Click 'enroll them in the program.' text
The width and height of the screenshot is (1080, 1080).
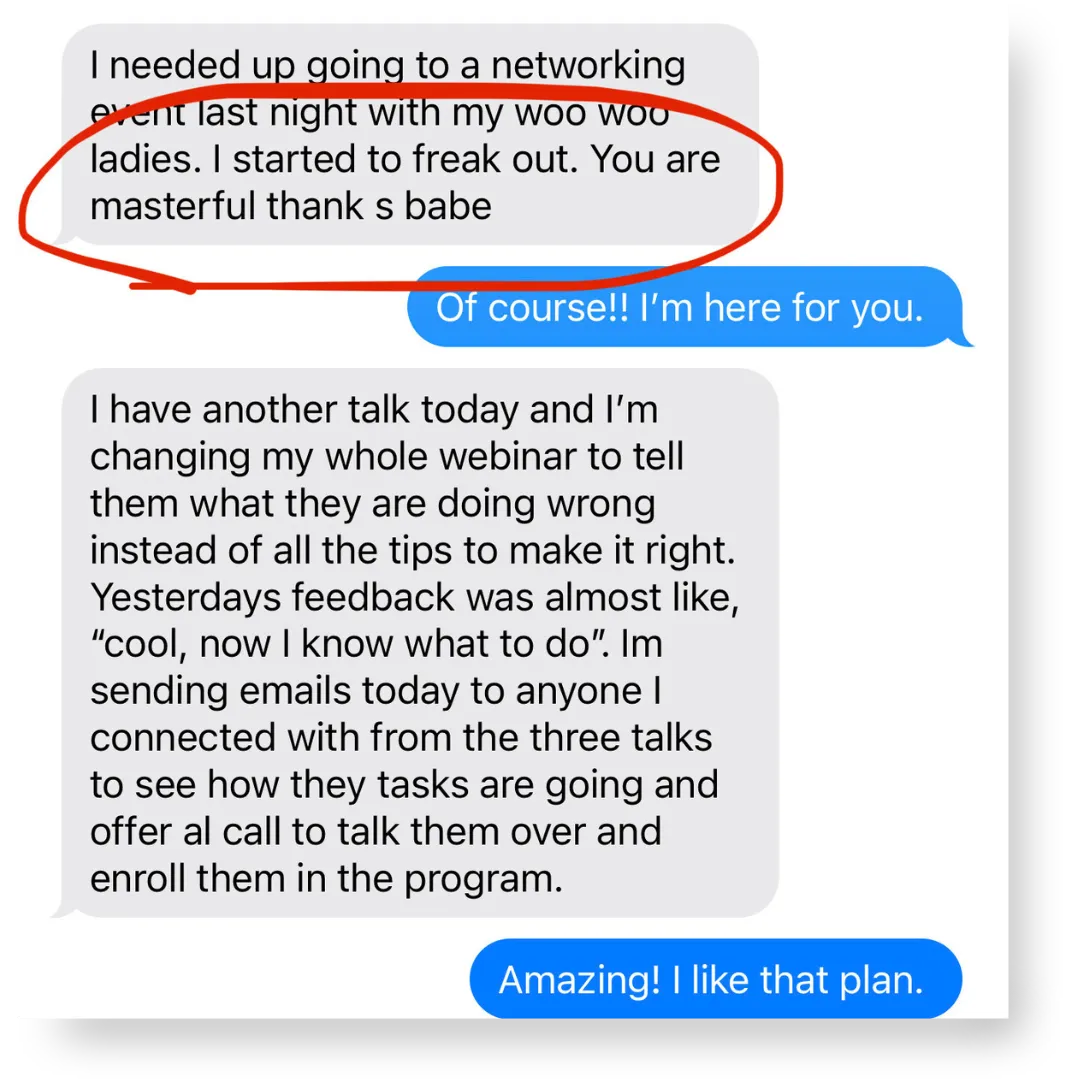326,879
